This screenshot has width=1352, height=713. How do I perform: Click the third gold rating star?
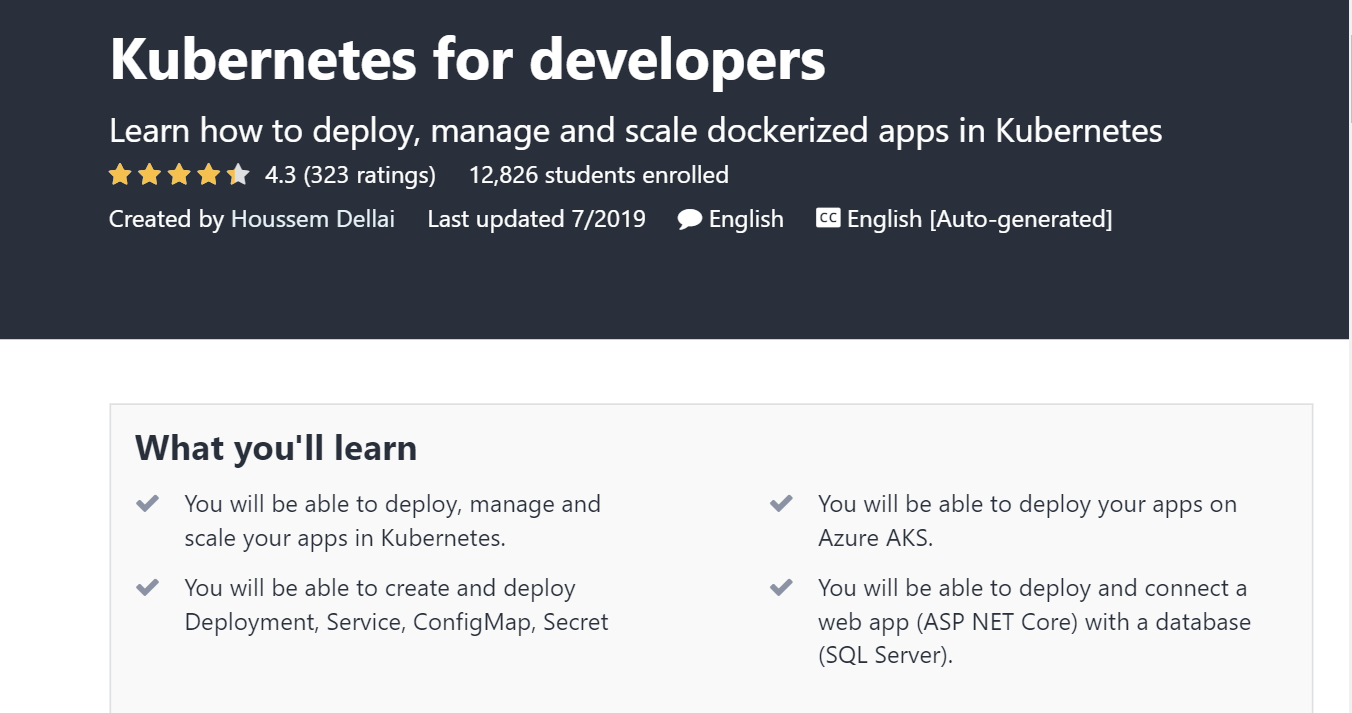click(179, 176)
